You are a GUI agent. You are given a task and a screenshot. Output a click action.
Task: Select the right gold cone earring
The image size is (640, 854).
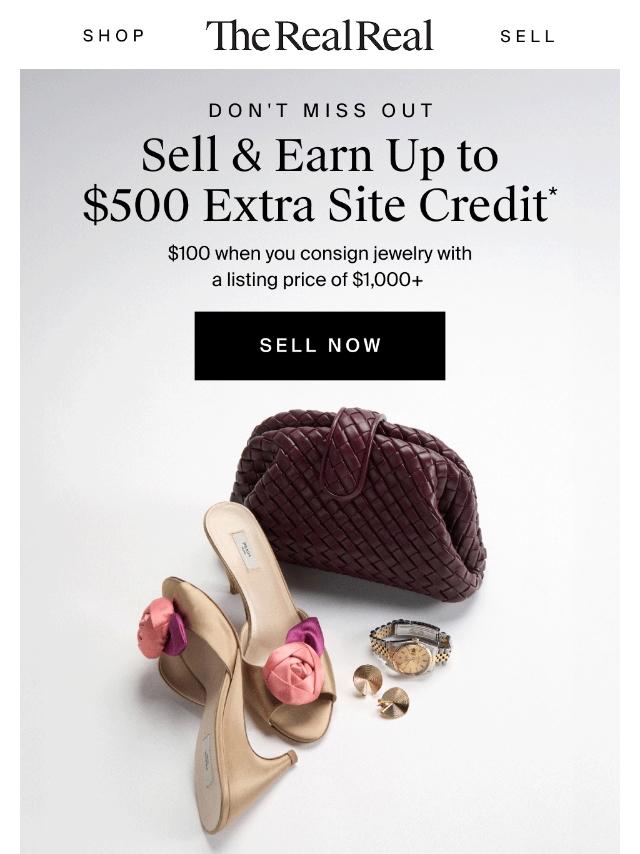pos(394,703)
